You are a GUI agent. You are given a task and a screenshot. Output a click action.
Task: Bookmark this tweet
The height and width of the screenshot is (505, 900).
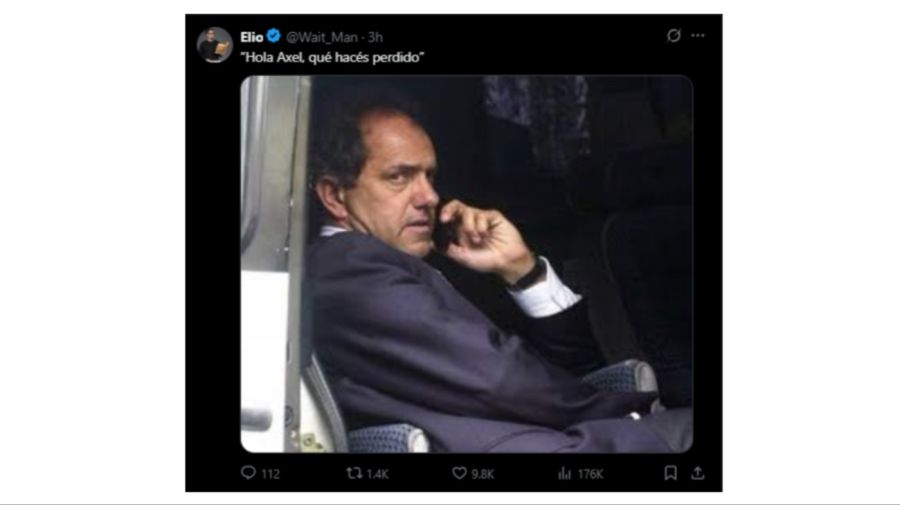coord(671,473)
